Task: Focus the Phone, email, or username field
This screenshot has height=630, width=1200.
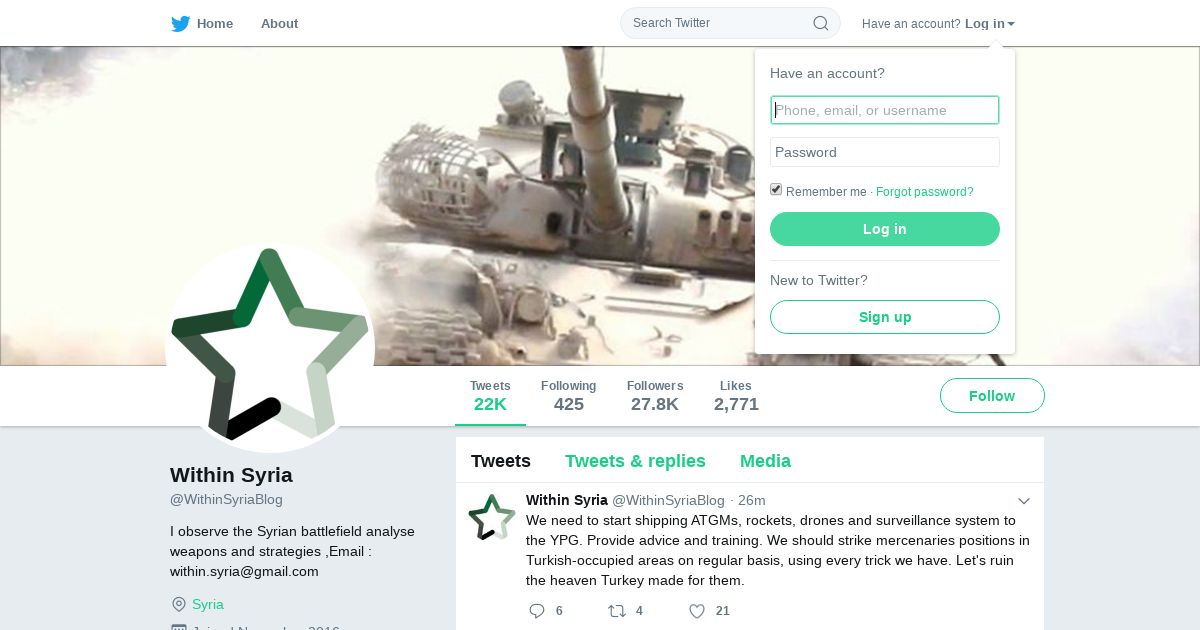Action: (885, 110)
